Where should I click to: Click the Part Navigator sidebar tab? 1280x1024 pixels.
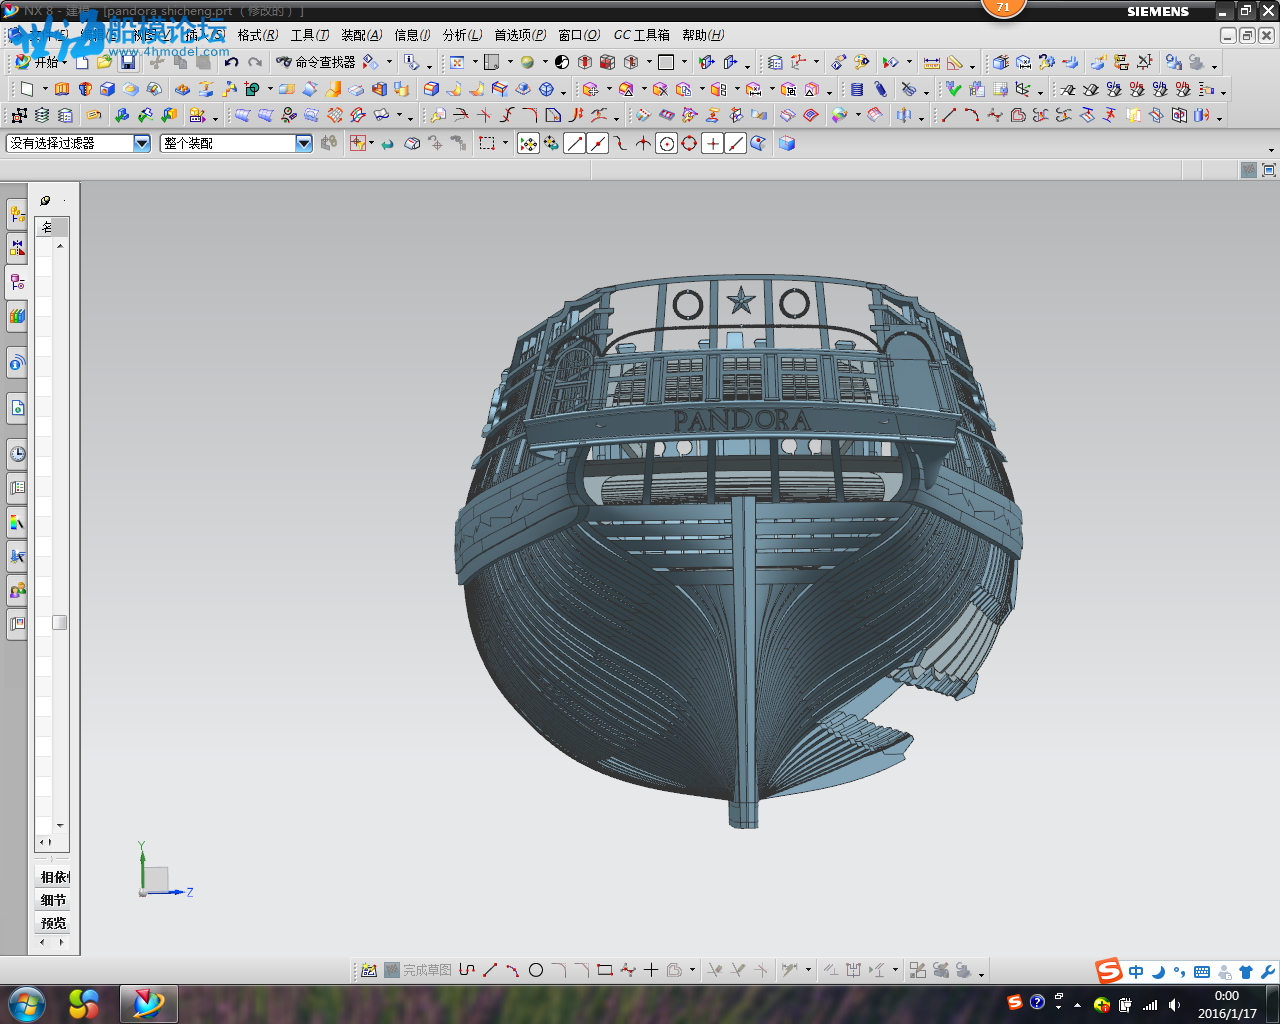pyautogui.click(x=17, y=282)
